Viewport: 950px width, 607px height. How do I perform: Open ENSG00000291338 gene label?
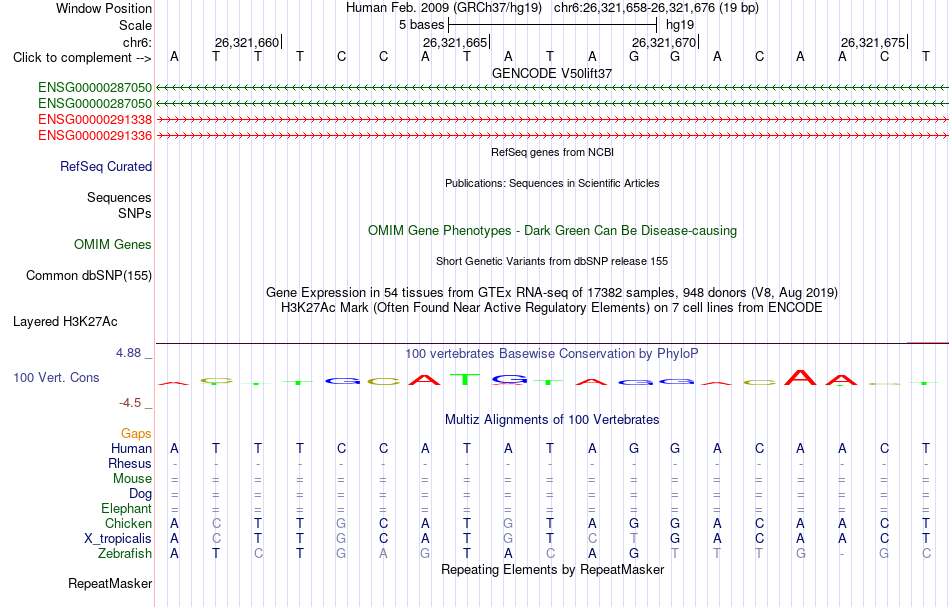pyautogui.click(x=95, y=119)
